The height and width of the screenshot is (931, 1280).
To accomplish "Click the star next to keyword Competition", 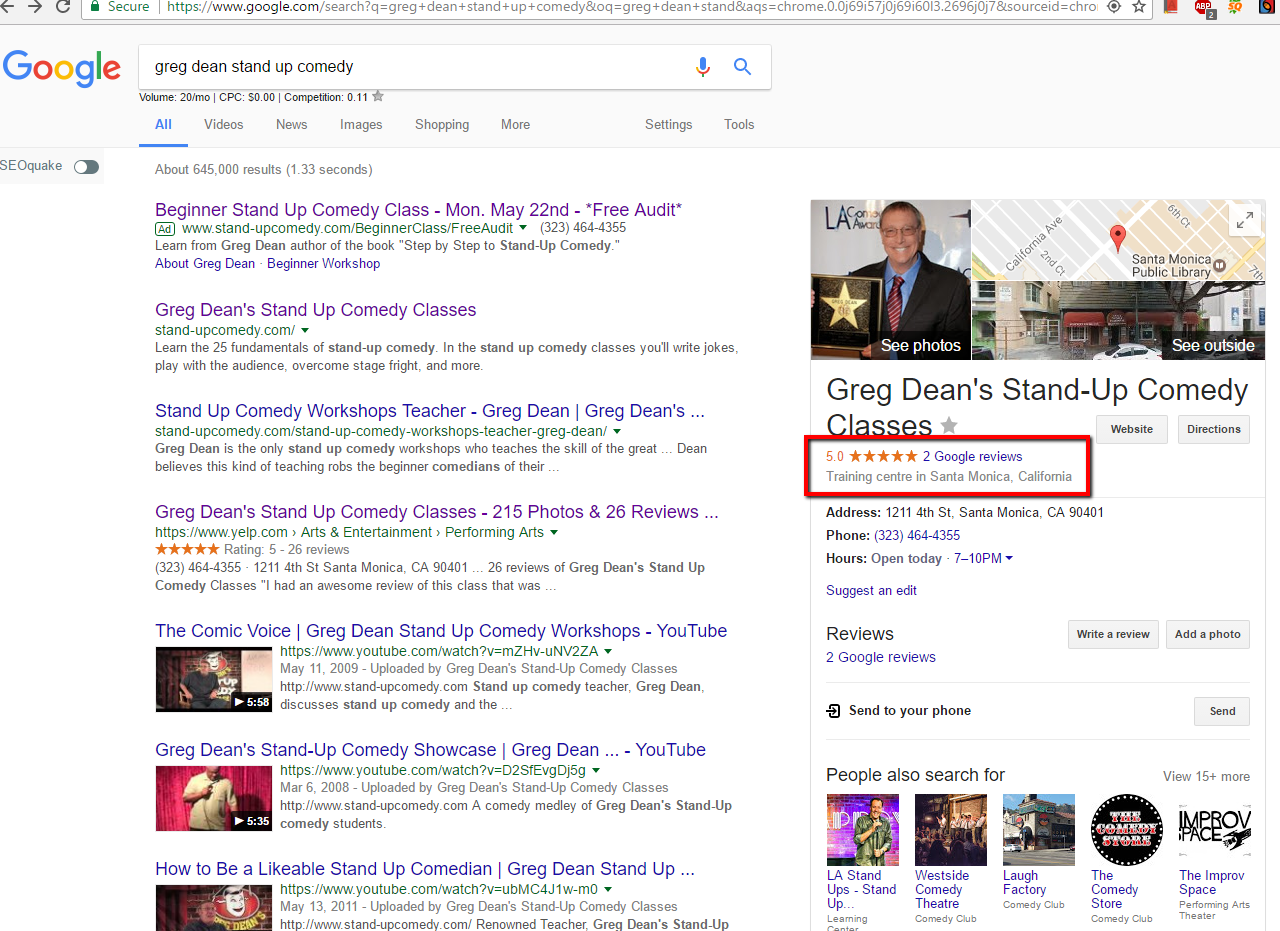I will 378,97.
